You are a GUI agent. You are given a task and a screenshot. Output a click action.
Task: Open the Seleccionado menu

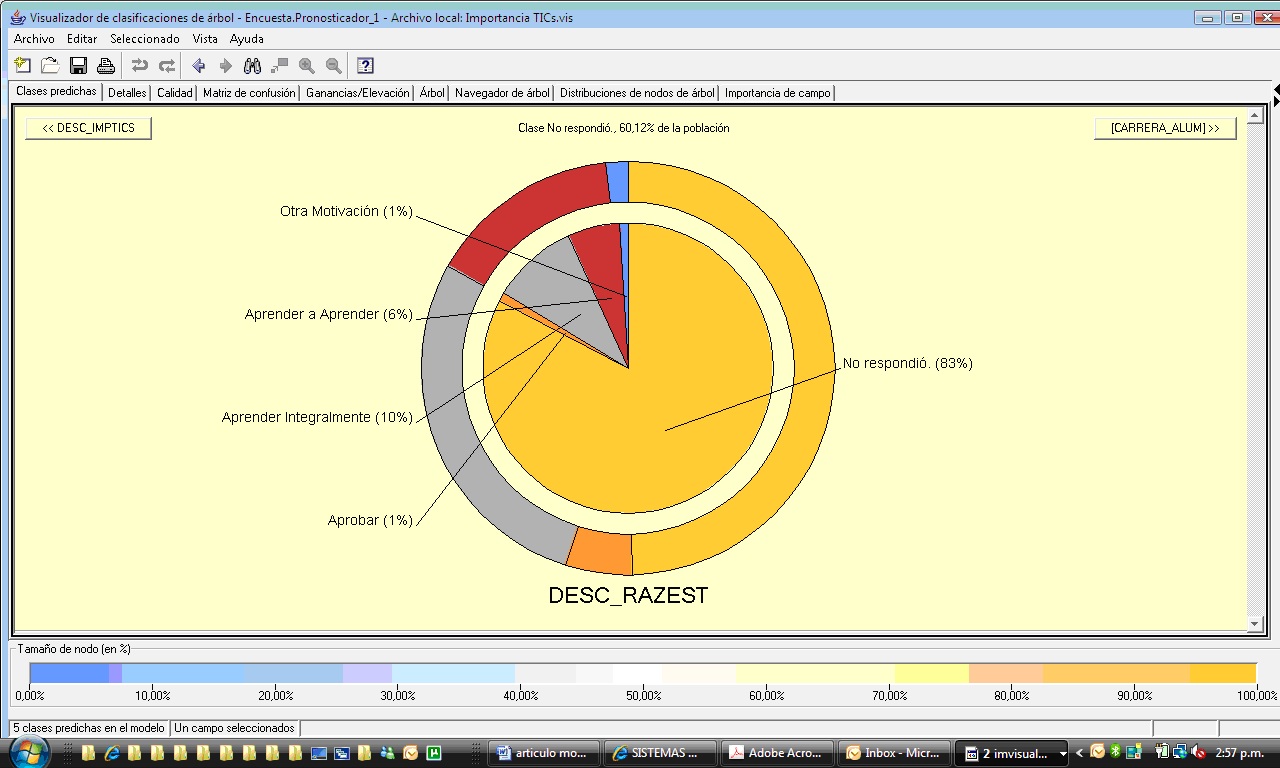[144, 39]
